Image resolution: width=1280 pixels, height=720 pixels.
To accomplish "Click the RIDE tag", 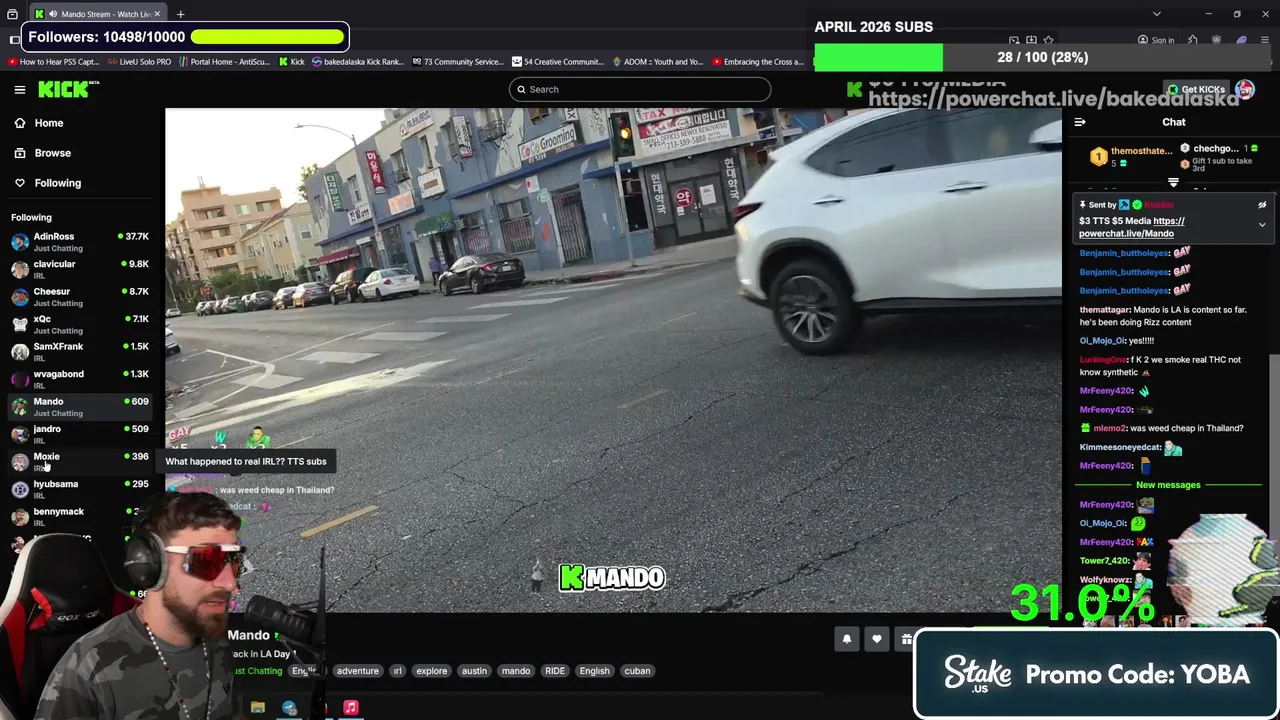I will (555, 671).
